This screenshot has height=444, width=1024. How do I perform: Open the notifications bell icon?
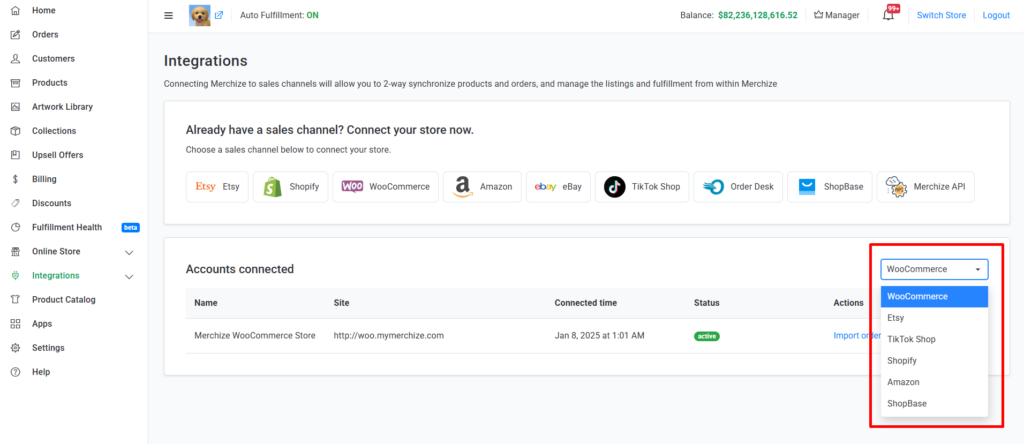pyautogui.click(x=888, y=15)
